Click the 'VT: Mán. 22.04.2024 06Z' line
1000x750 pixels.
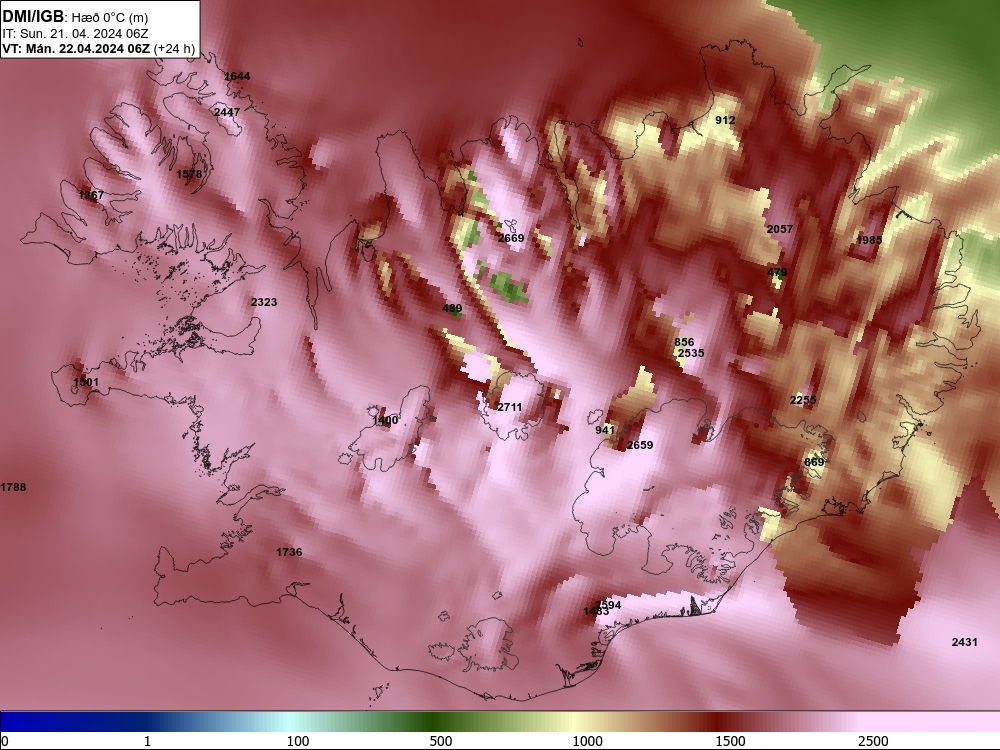76,48
